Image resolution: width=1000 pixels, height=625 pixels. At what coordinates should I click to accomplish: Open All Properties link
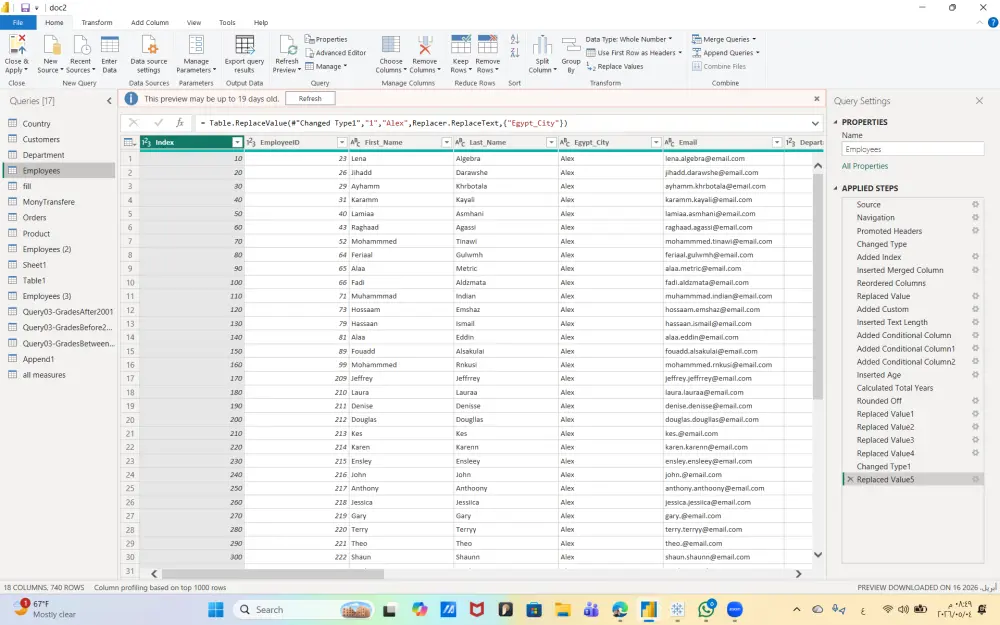[864, 166]
